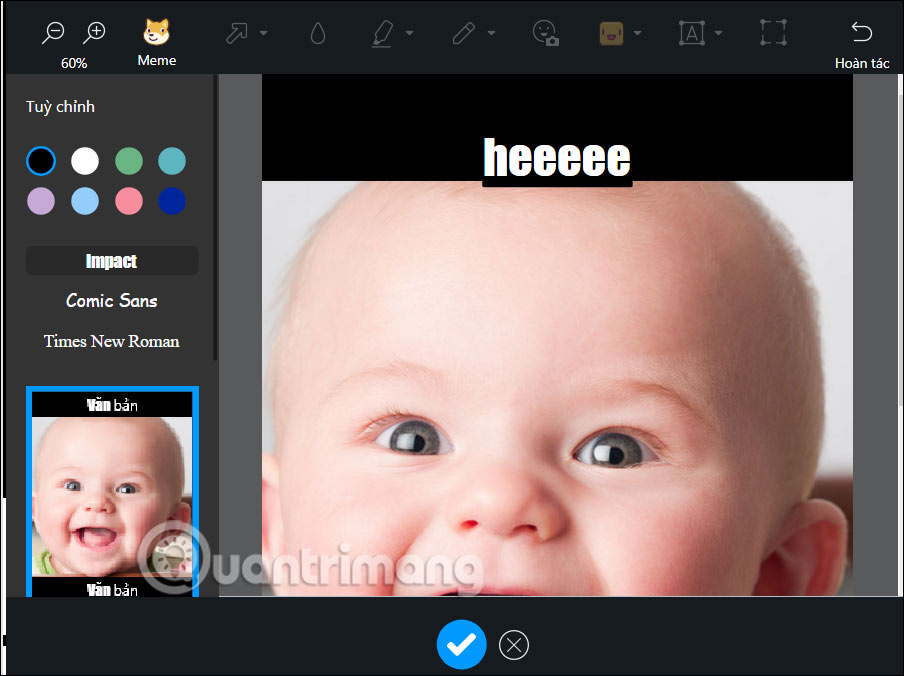Open the emoji sticker with camera tool
904x676 pixels.
pyautogui.click(x=545, y=33)
